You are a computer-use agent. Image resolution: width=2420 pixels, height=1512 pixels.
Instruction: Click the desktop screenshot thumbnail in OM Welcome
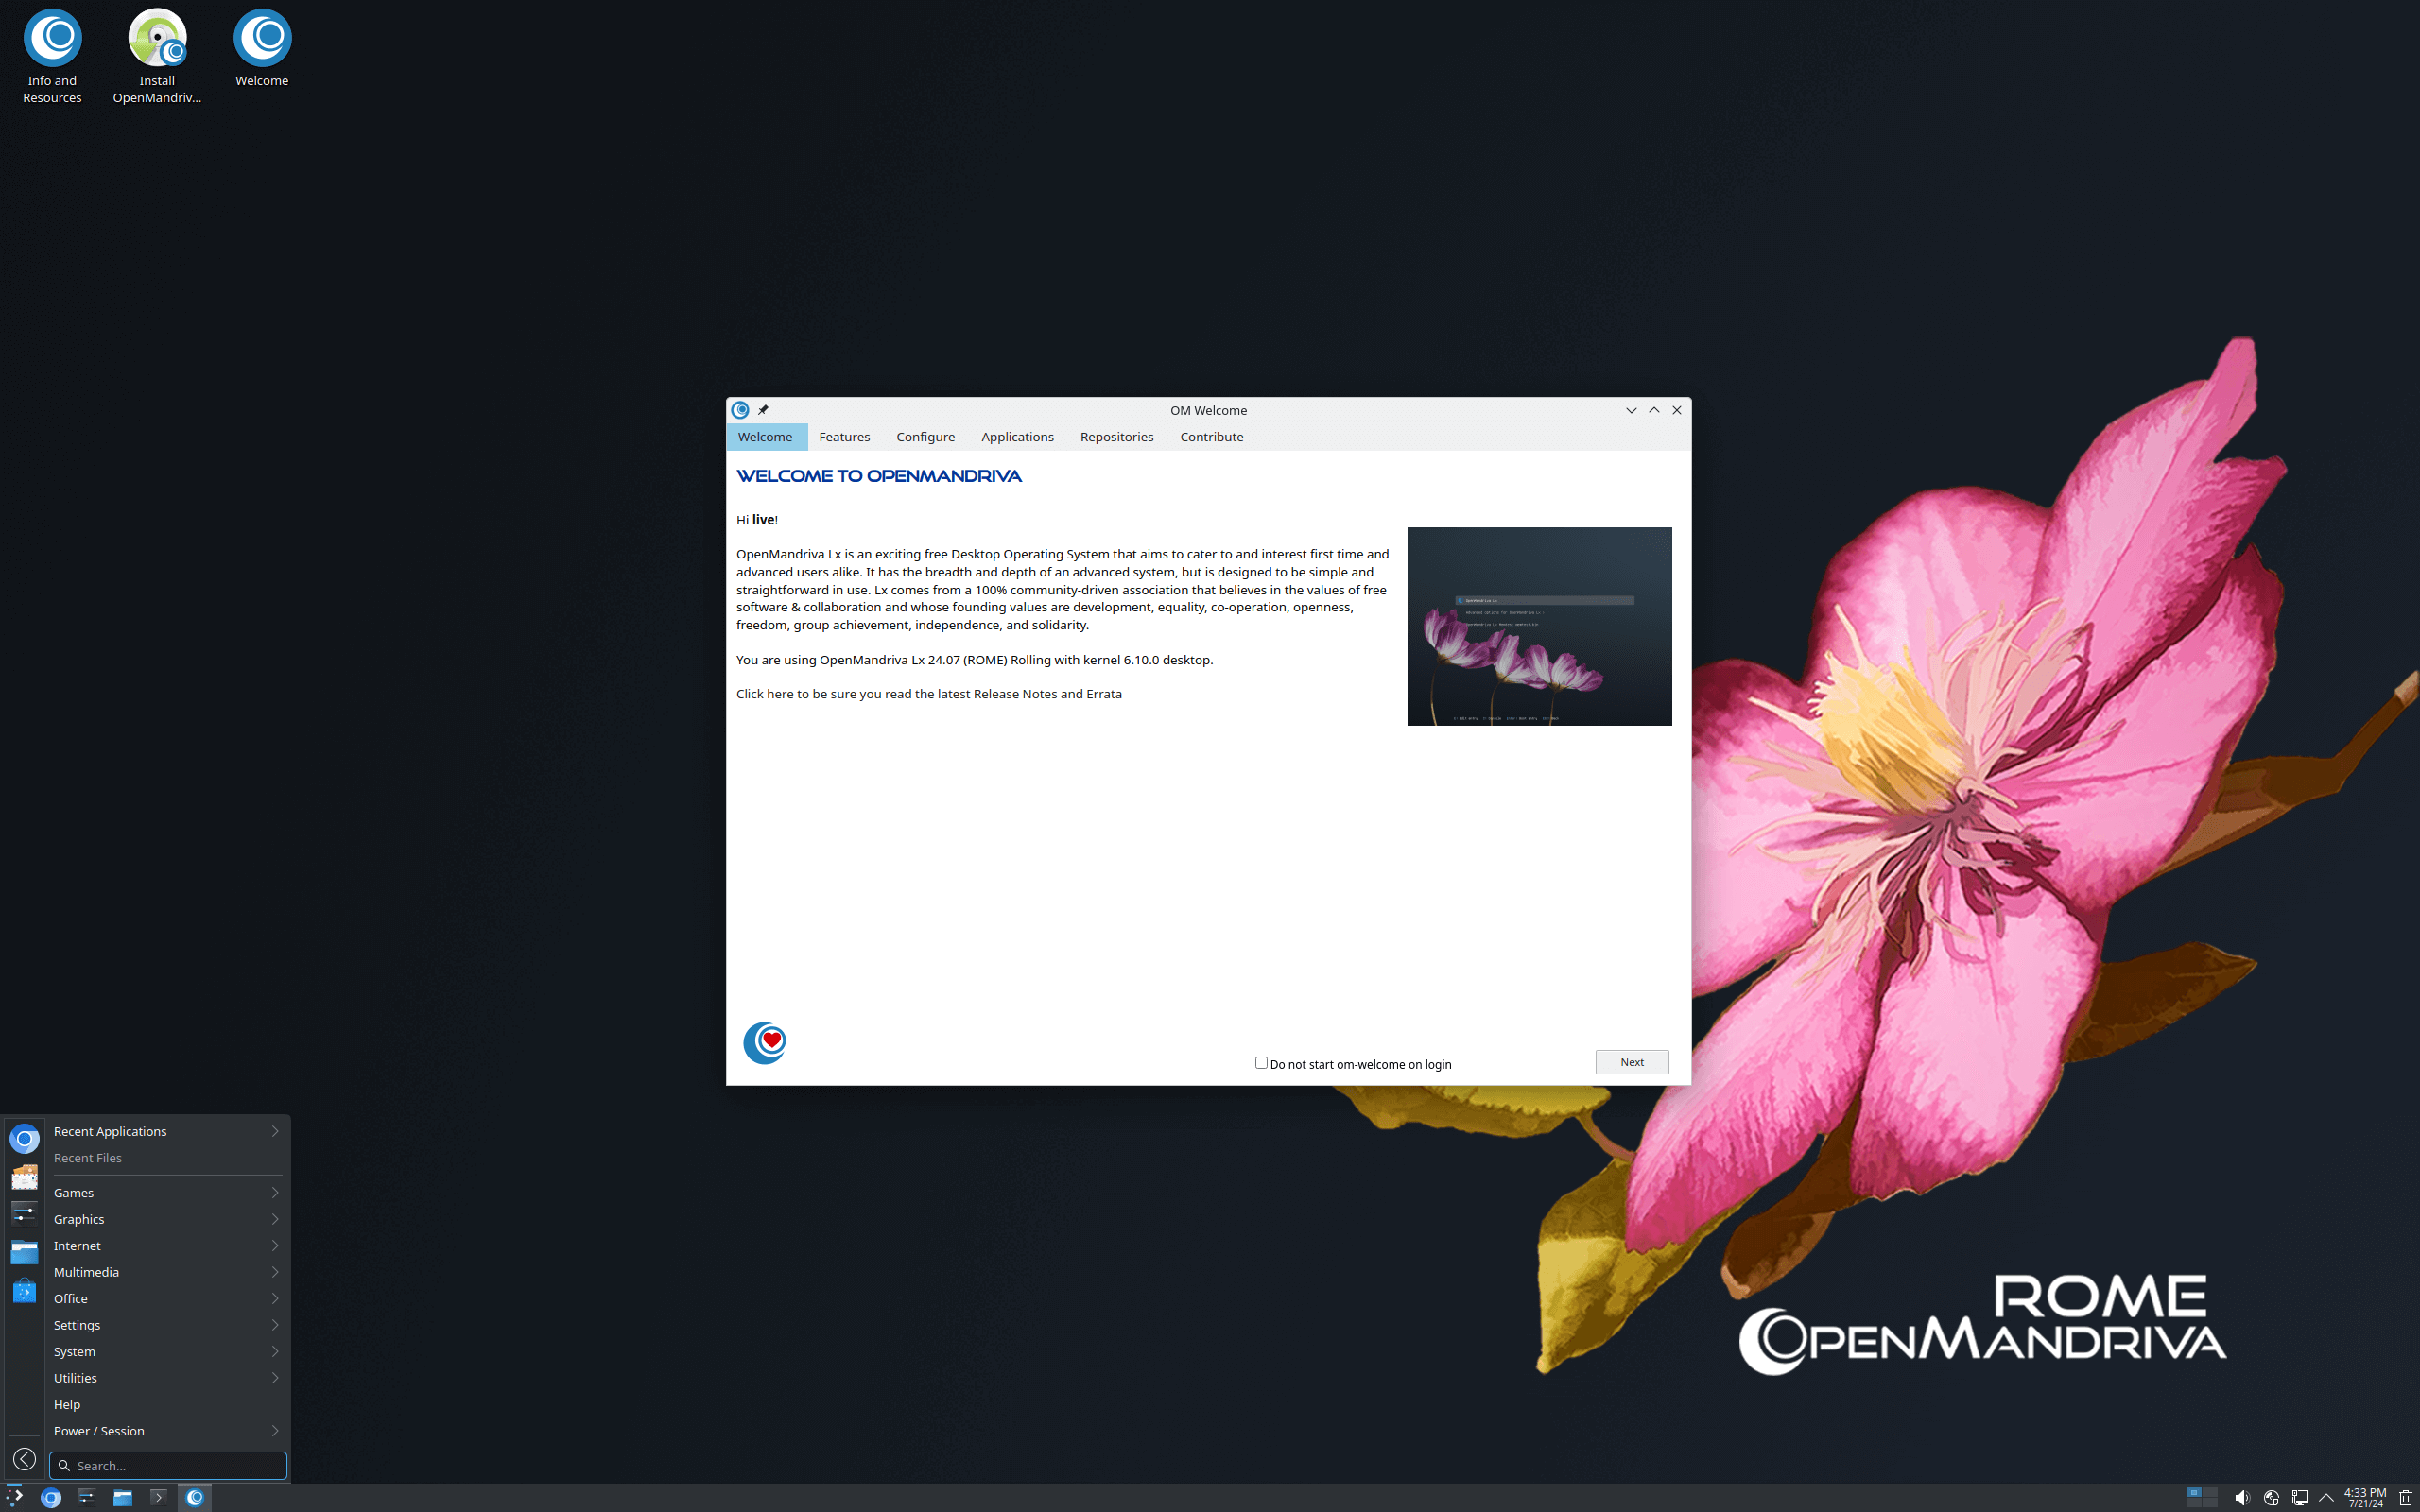(x=1539, y=626)
